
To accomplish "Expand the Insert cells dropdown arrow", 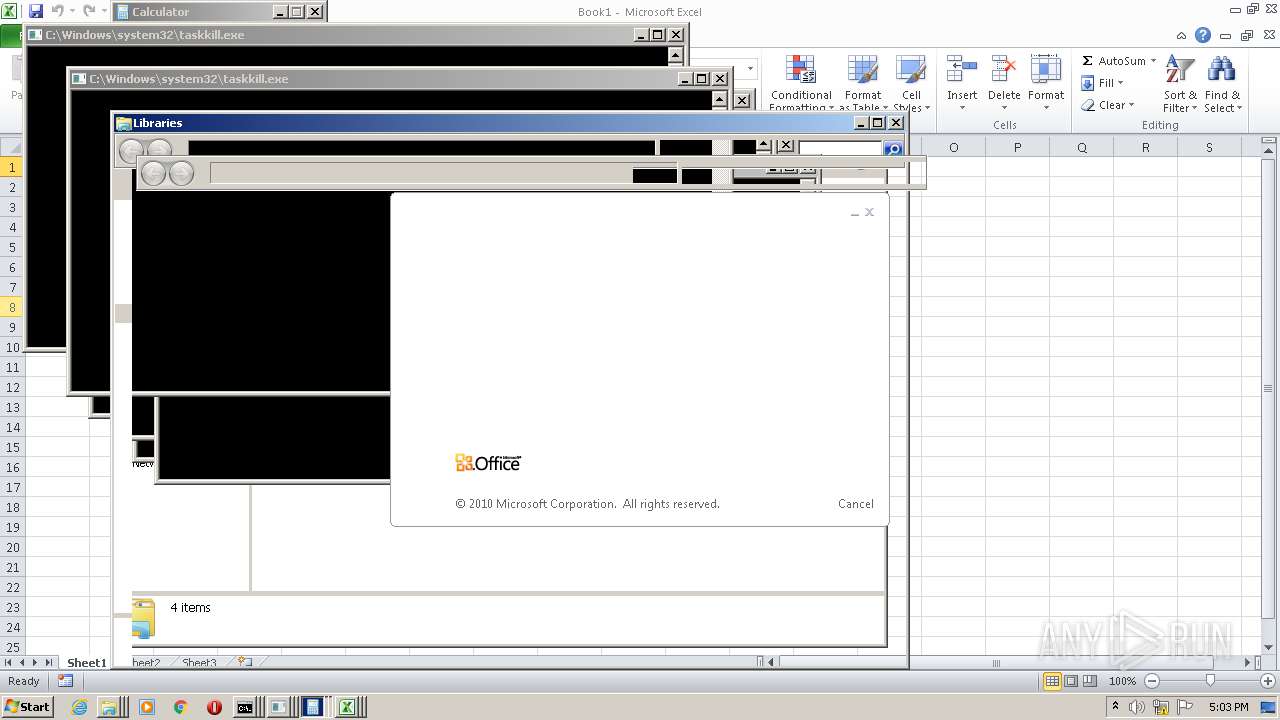I will [962, 108].
